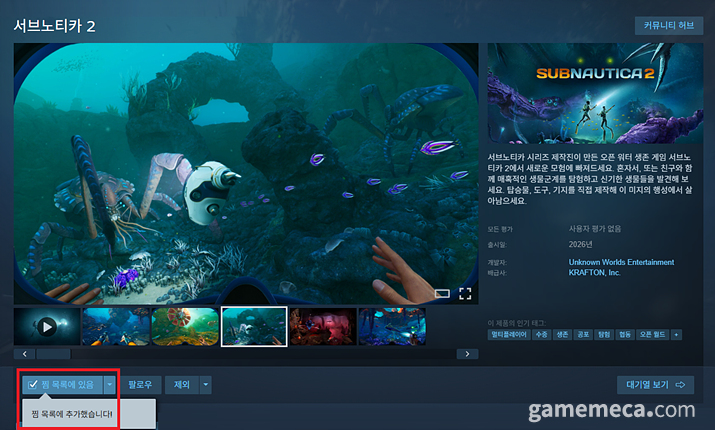Play the video trailer thumbnail
Viewport: 715px width, 430px height.
point(46,326)
